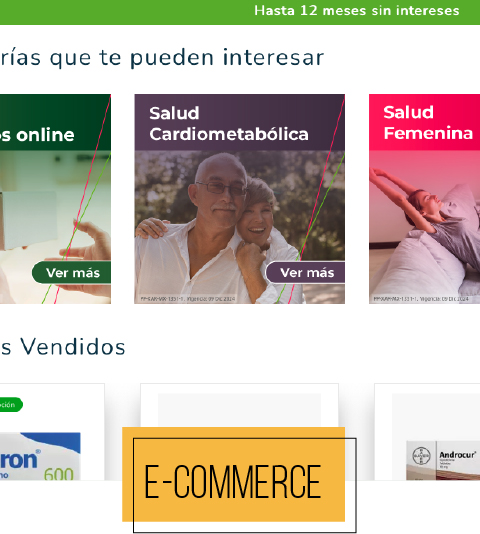The height and width of the screenshot is (534, 480).
Task: Open the Salud Femenina category title
Action: tap(428, 123)
